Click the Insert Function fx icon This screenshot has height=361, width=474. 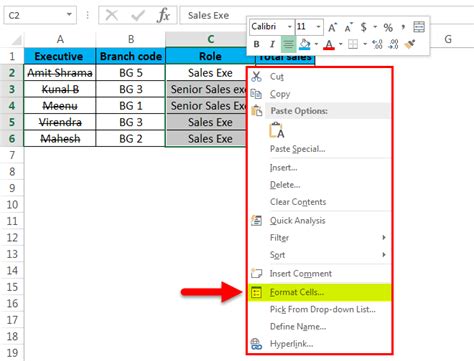(x=163, y=15)
